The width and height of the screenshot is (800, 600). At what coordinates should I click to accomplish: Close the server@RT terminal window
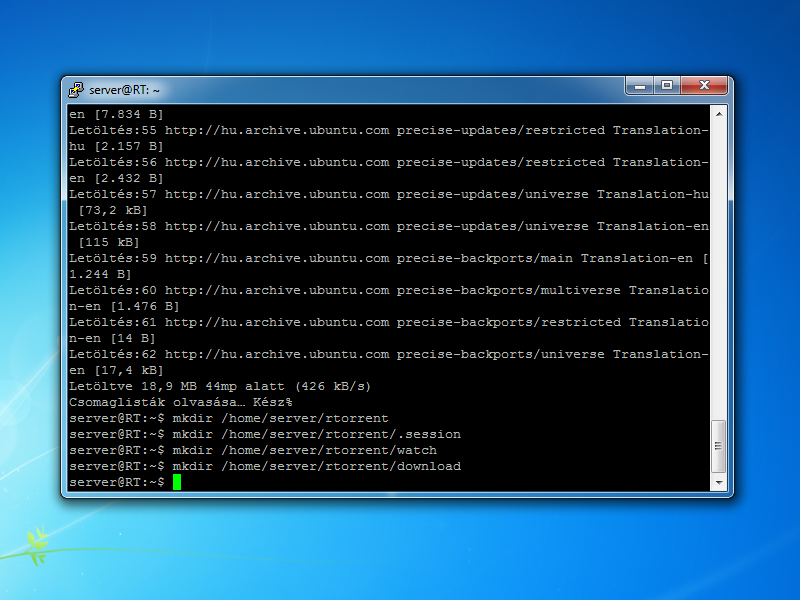pyautogui.click(x=704, y=87)
